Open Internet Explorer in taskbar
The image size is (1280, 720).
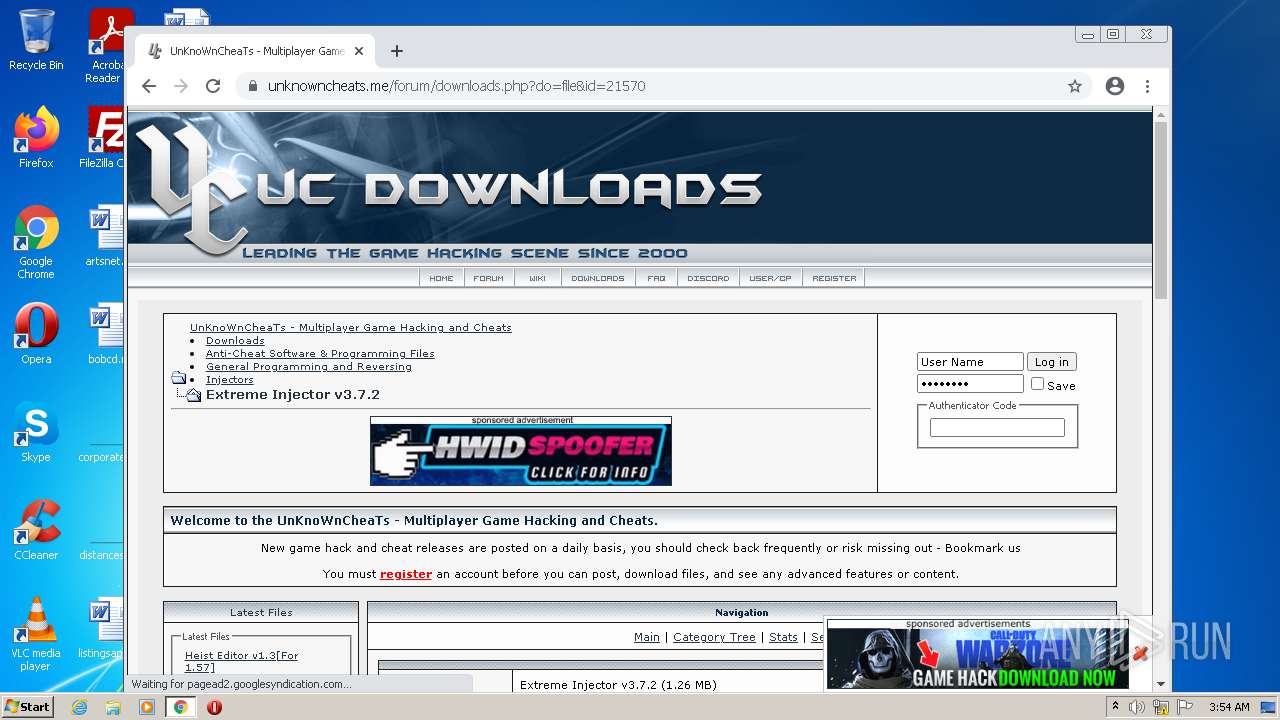tap(79, 707)
